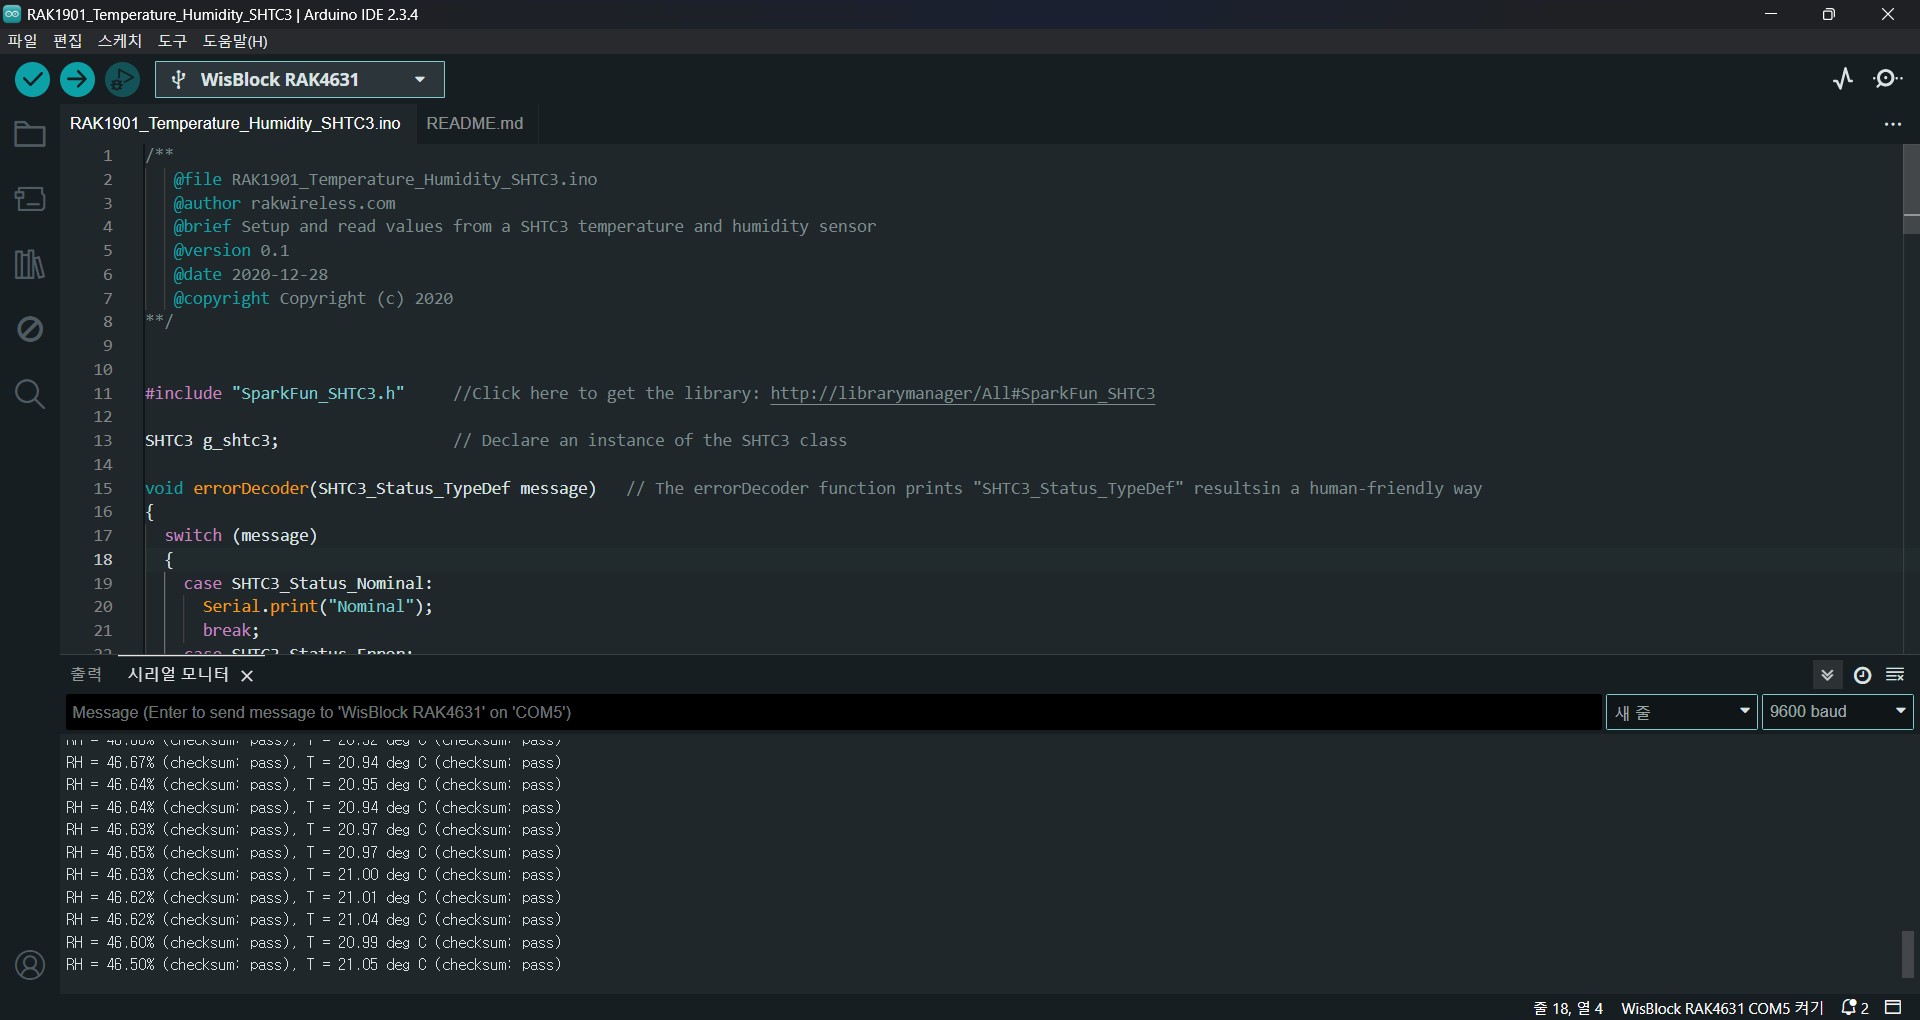Start debugging with the debug icon
Screen dimensions: 1920x1020
click(122, 79)
